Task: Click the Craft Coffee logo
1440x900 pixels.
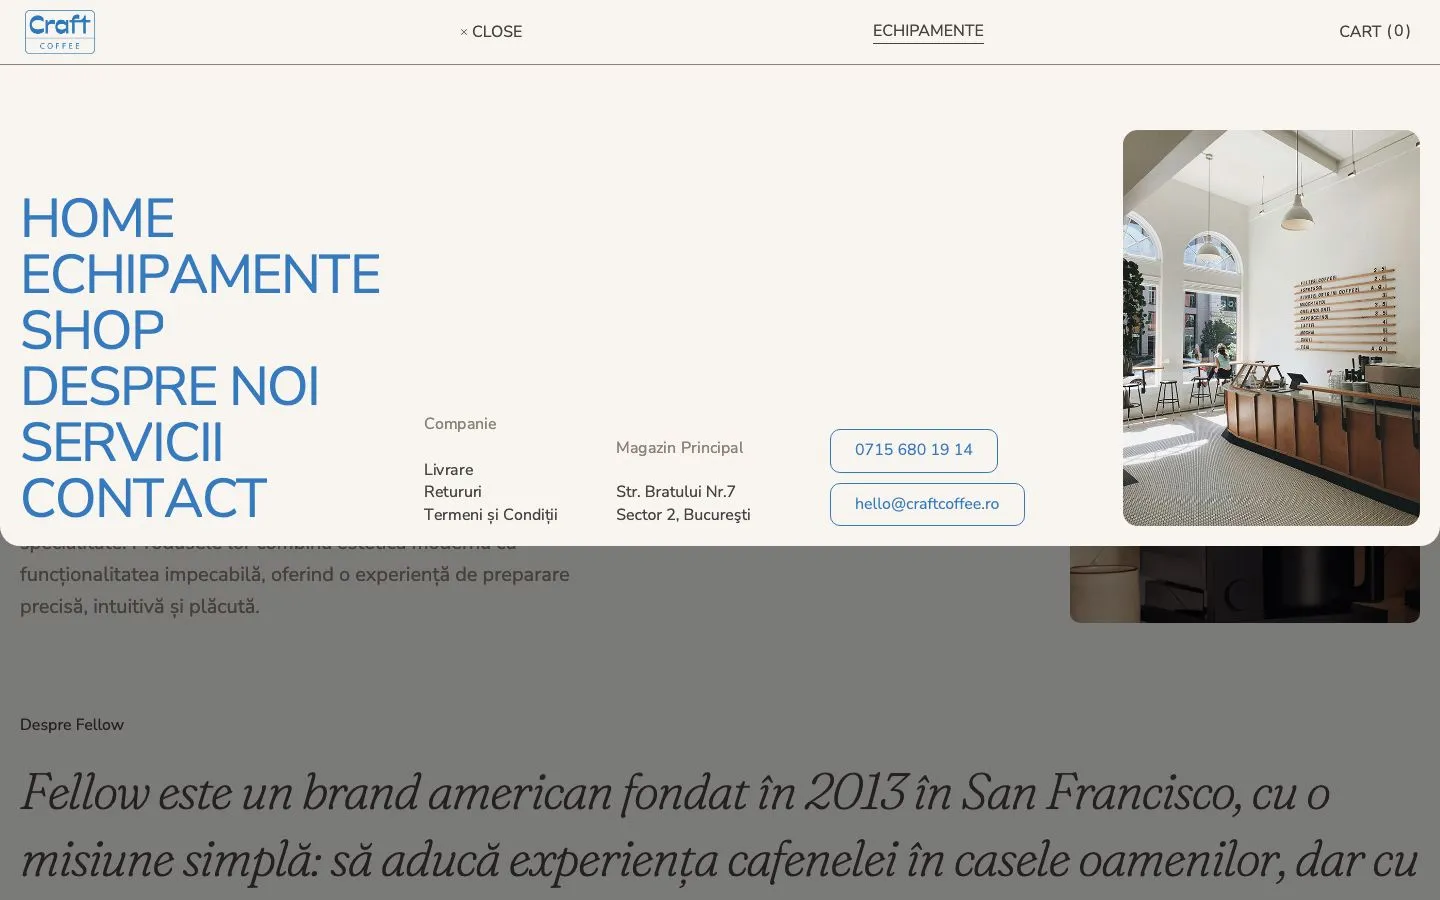Action: [60, 32]
